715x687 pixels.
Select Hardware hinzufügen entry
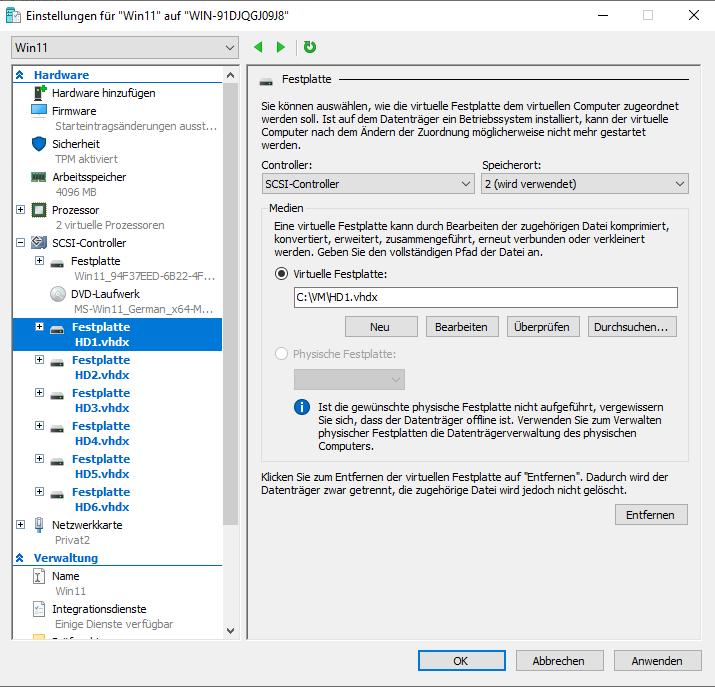click(103, 93)
